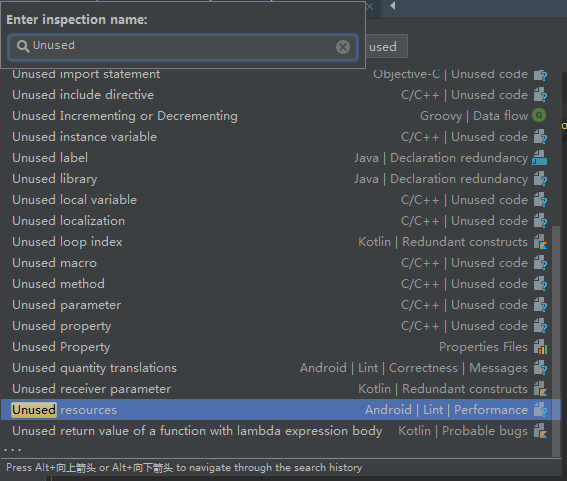Click the collapse arrow at top right

tap(392, 6)
